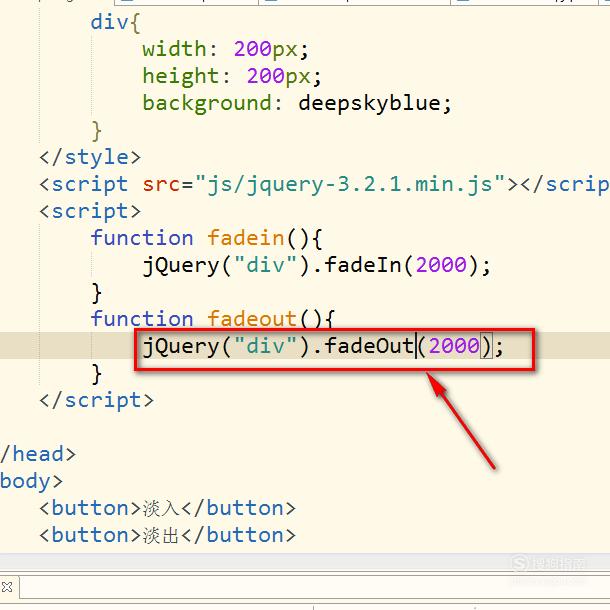Image resolution: width=610 pixels, height=610 pixels.
Task: Click the horizontal scrollbar below the code
Action: (x=305, y=563)
